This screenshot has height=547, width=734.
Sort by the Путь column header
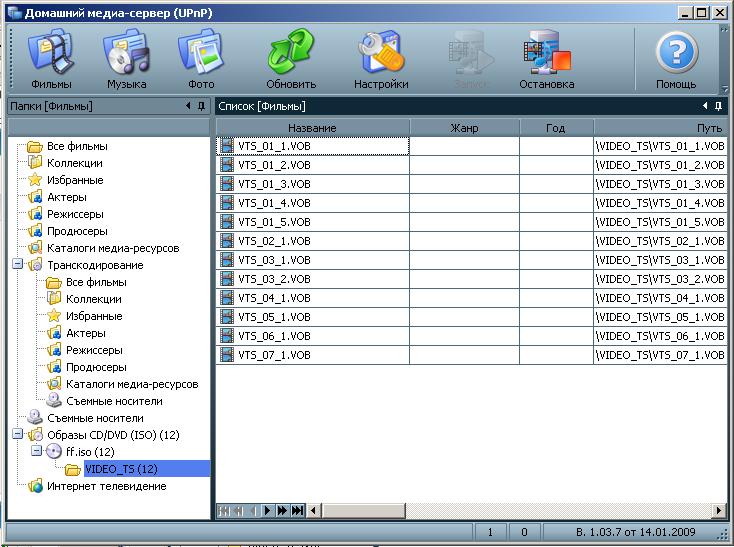[x=660, y=128]
